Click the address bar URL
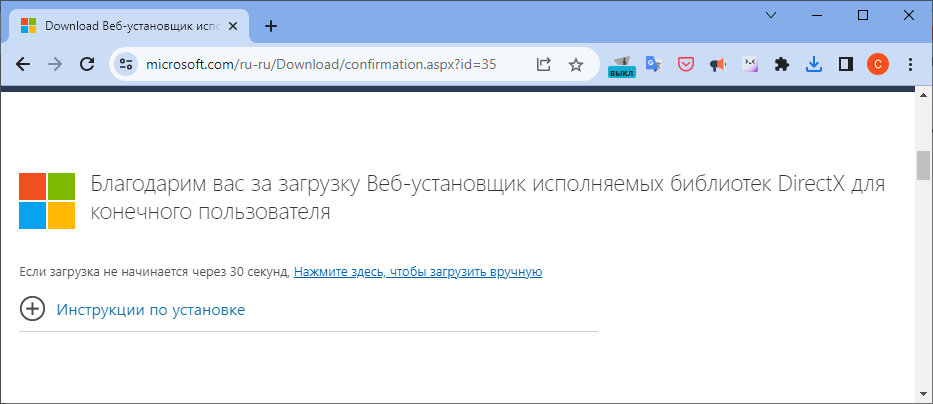Image resolution: width=933 pixels, height=404 pixels. point(321,64)
